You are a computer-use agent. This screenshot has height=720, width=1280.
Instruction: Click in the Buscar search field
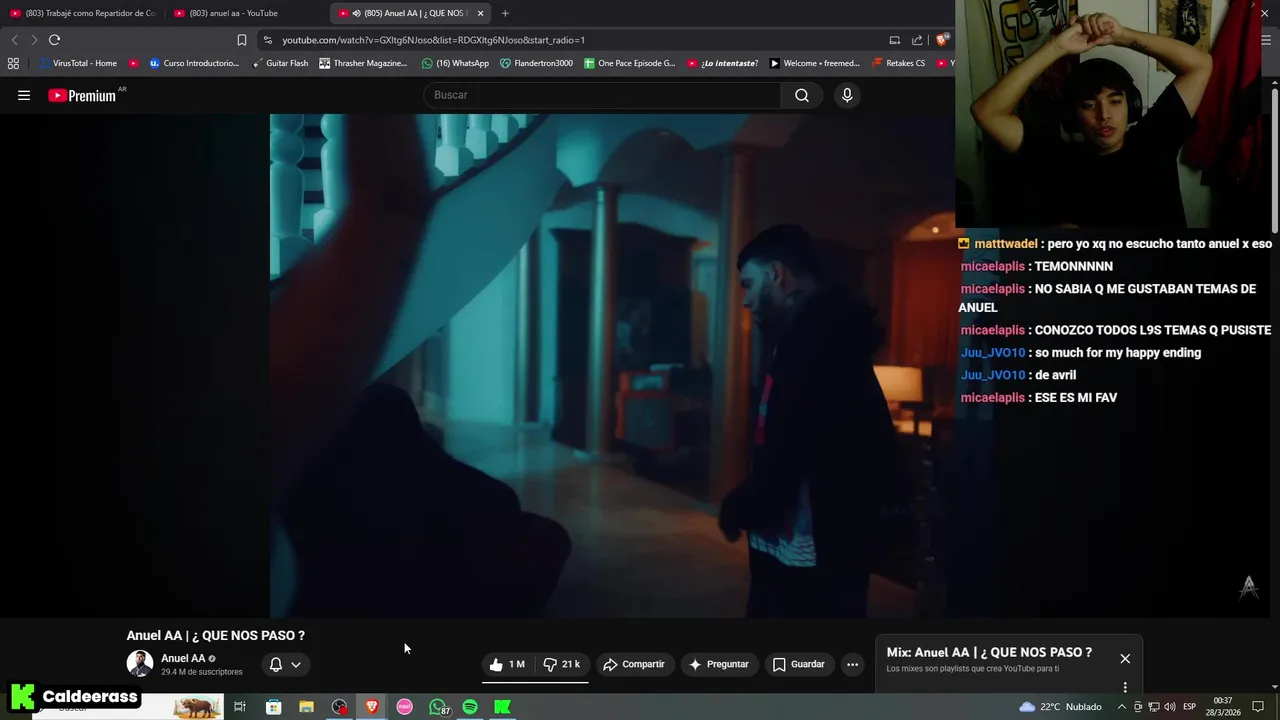pos(603,95)
